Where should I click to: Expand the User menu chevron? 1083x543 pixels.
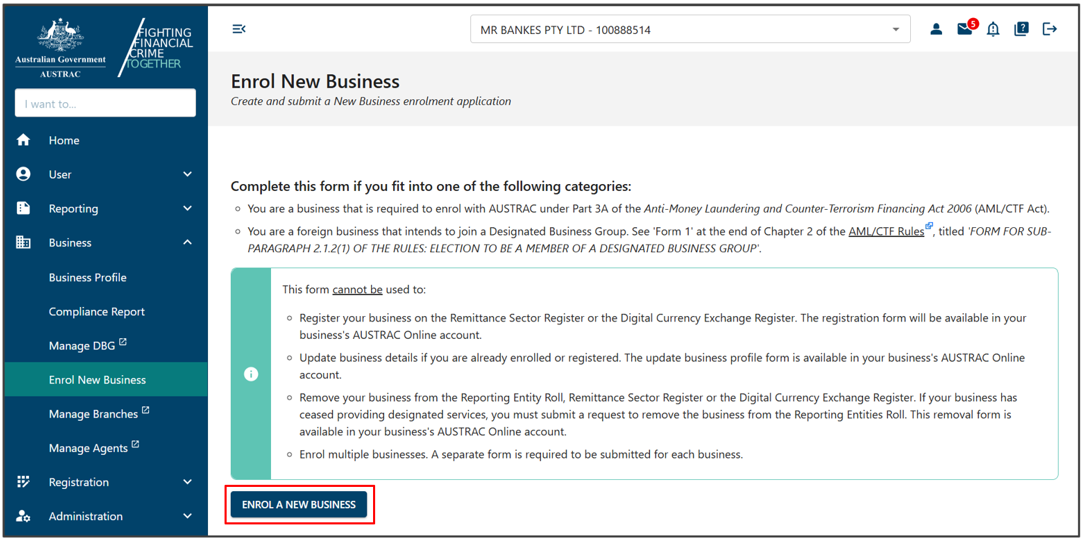187,174
